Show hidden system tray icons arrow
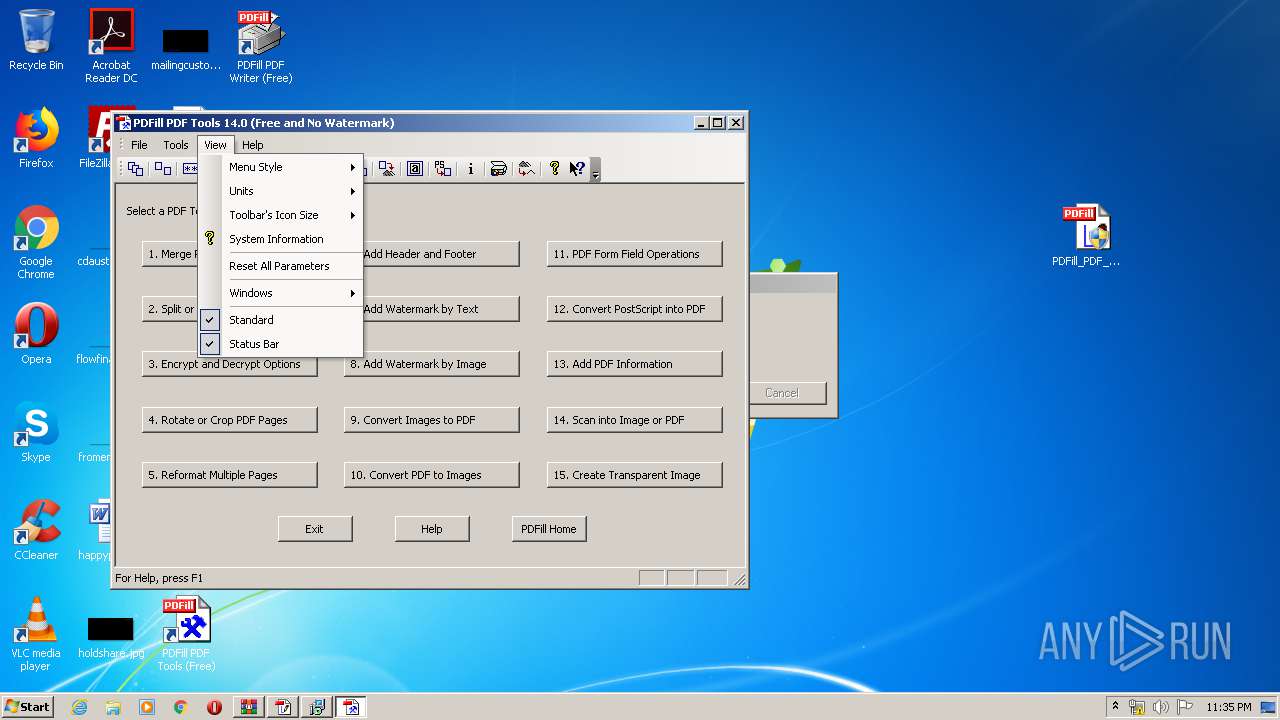 (x=1115, y=706)
